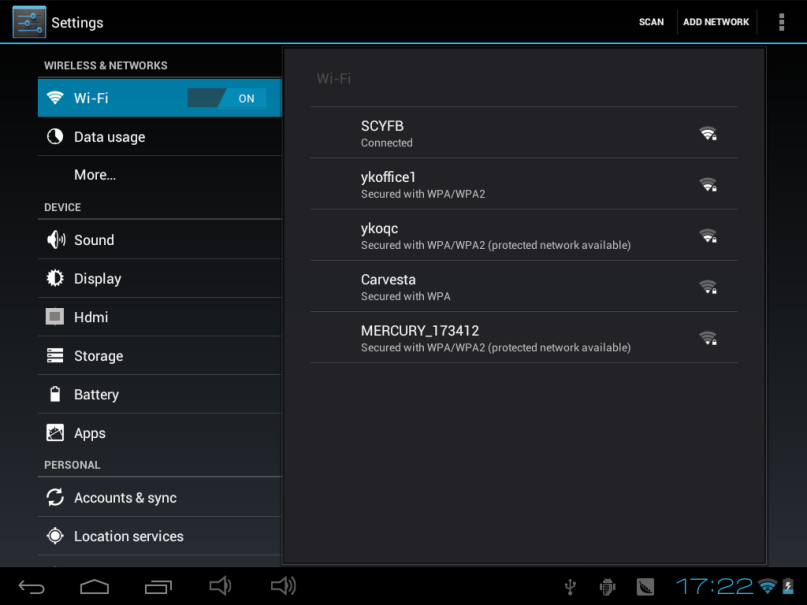The image size is (807, 605).
Task: Tap the Home navigation button
Action: point(95,586)
